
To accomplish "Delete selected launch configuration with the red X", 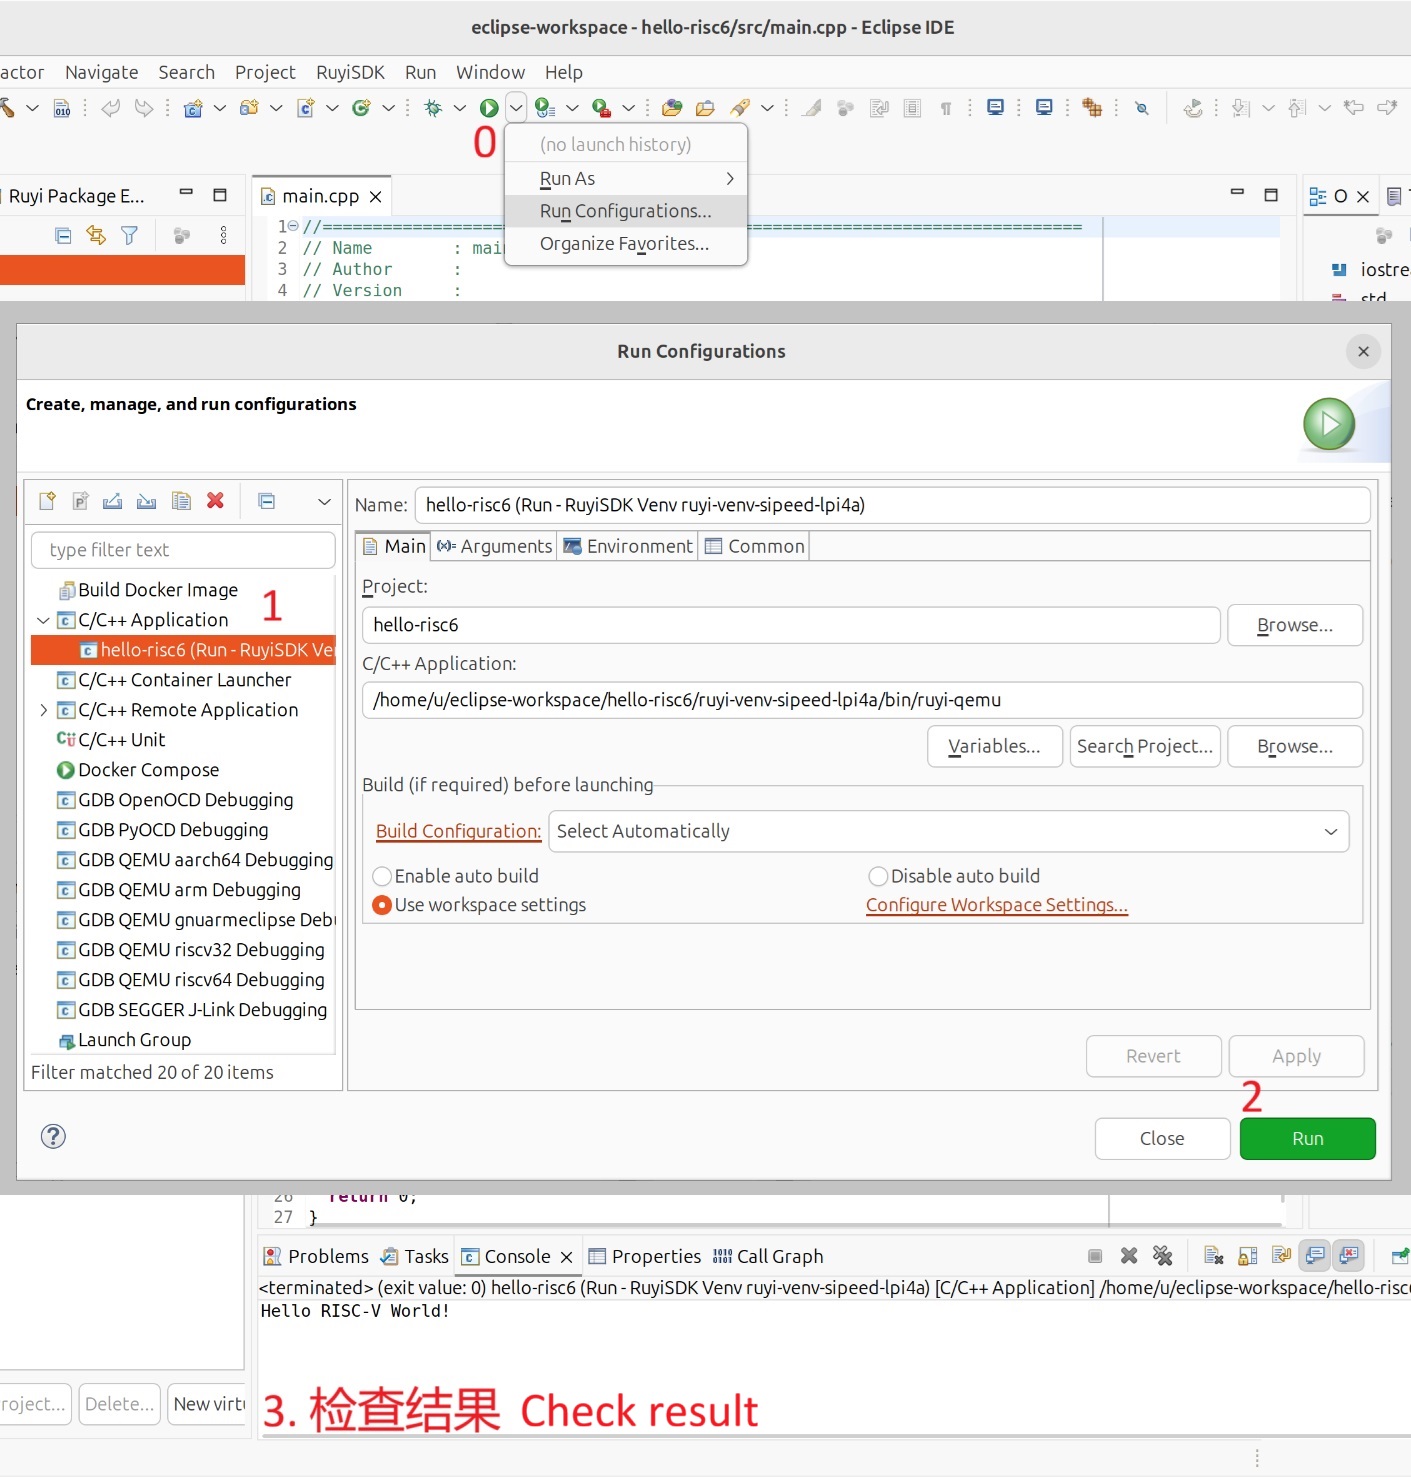I will (215, 501).
